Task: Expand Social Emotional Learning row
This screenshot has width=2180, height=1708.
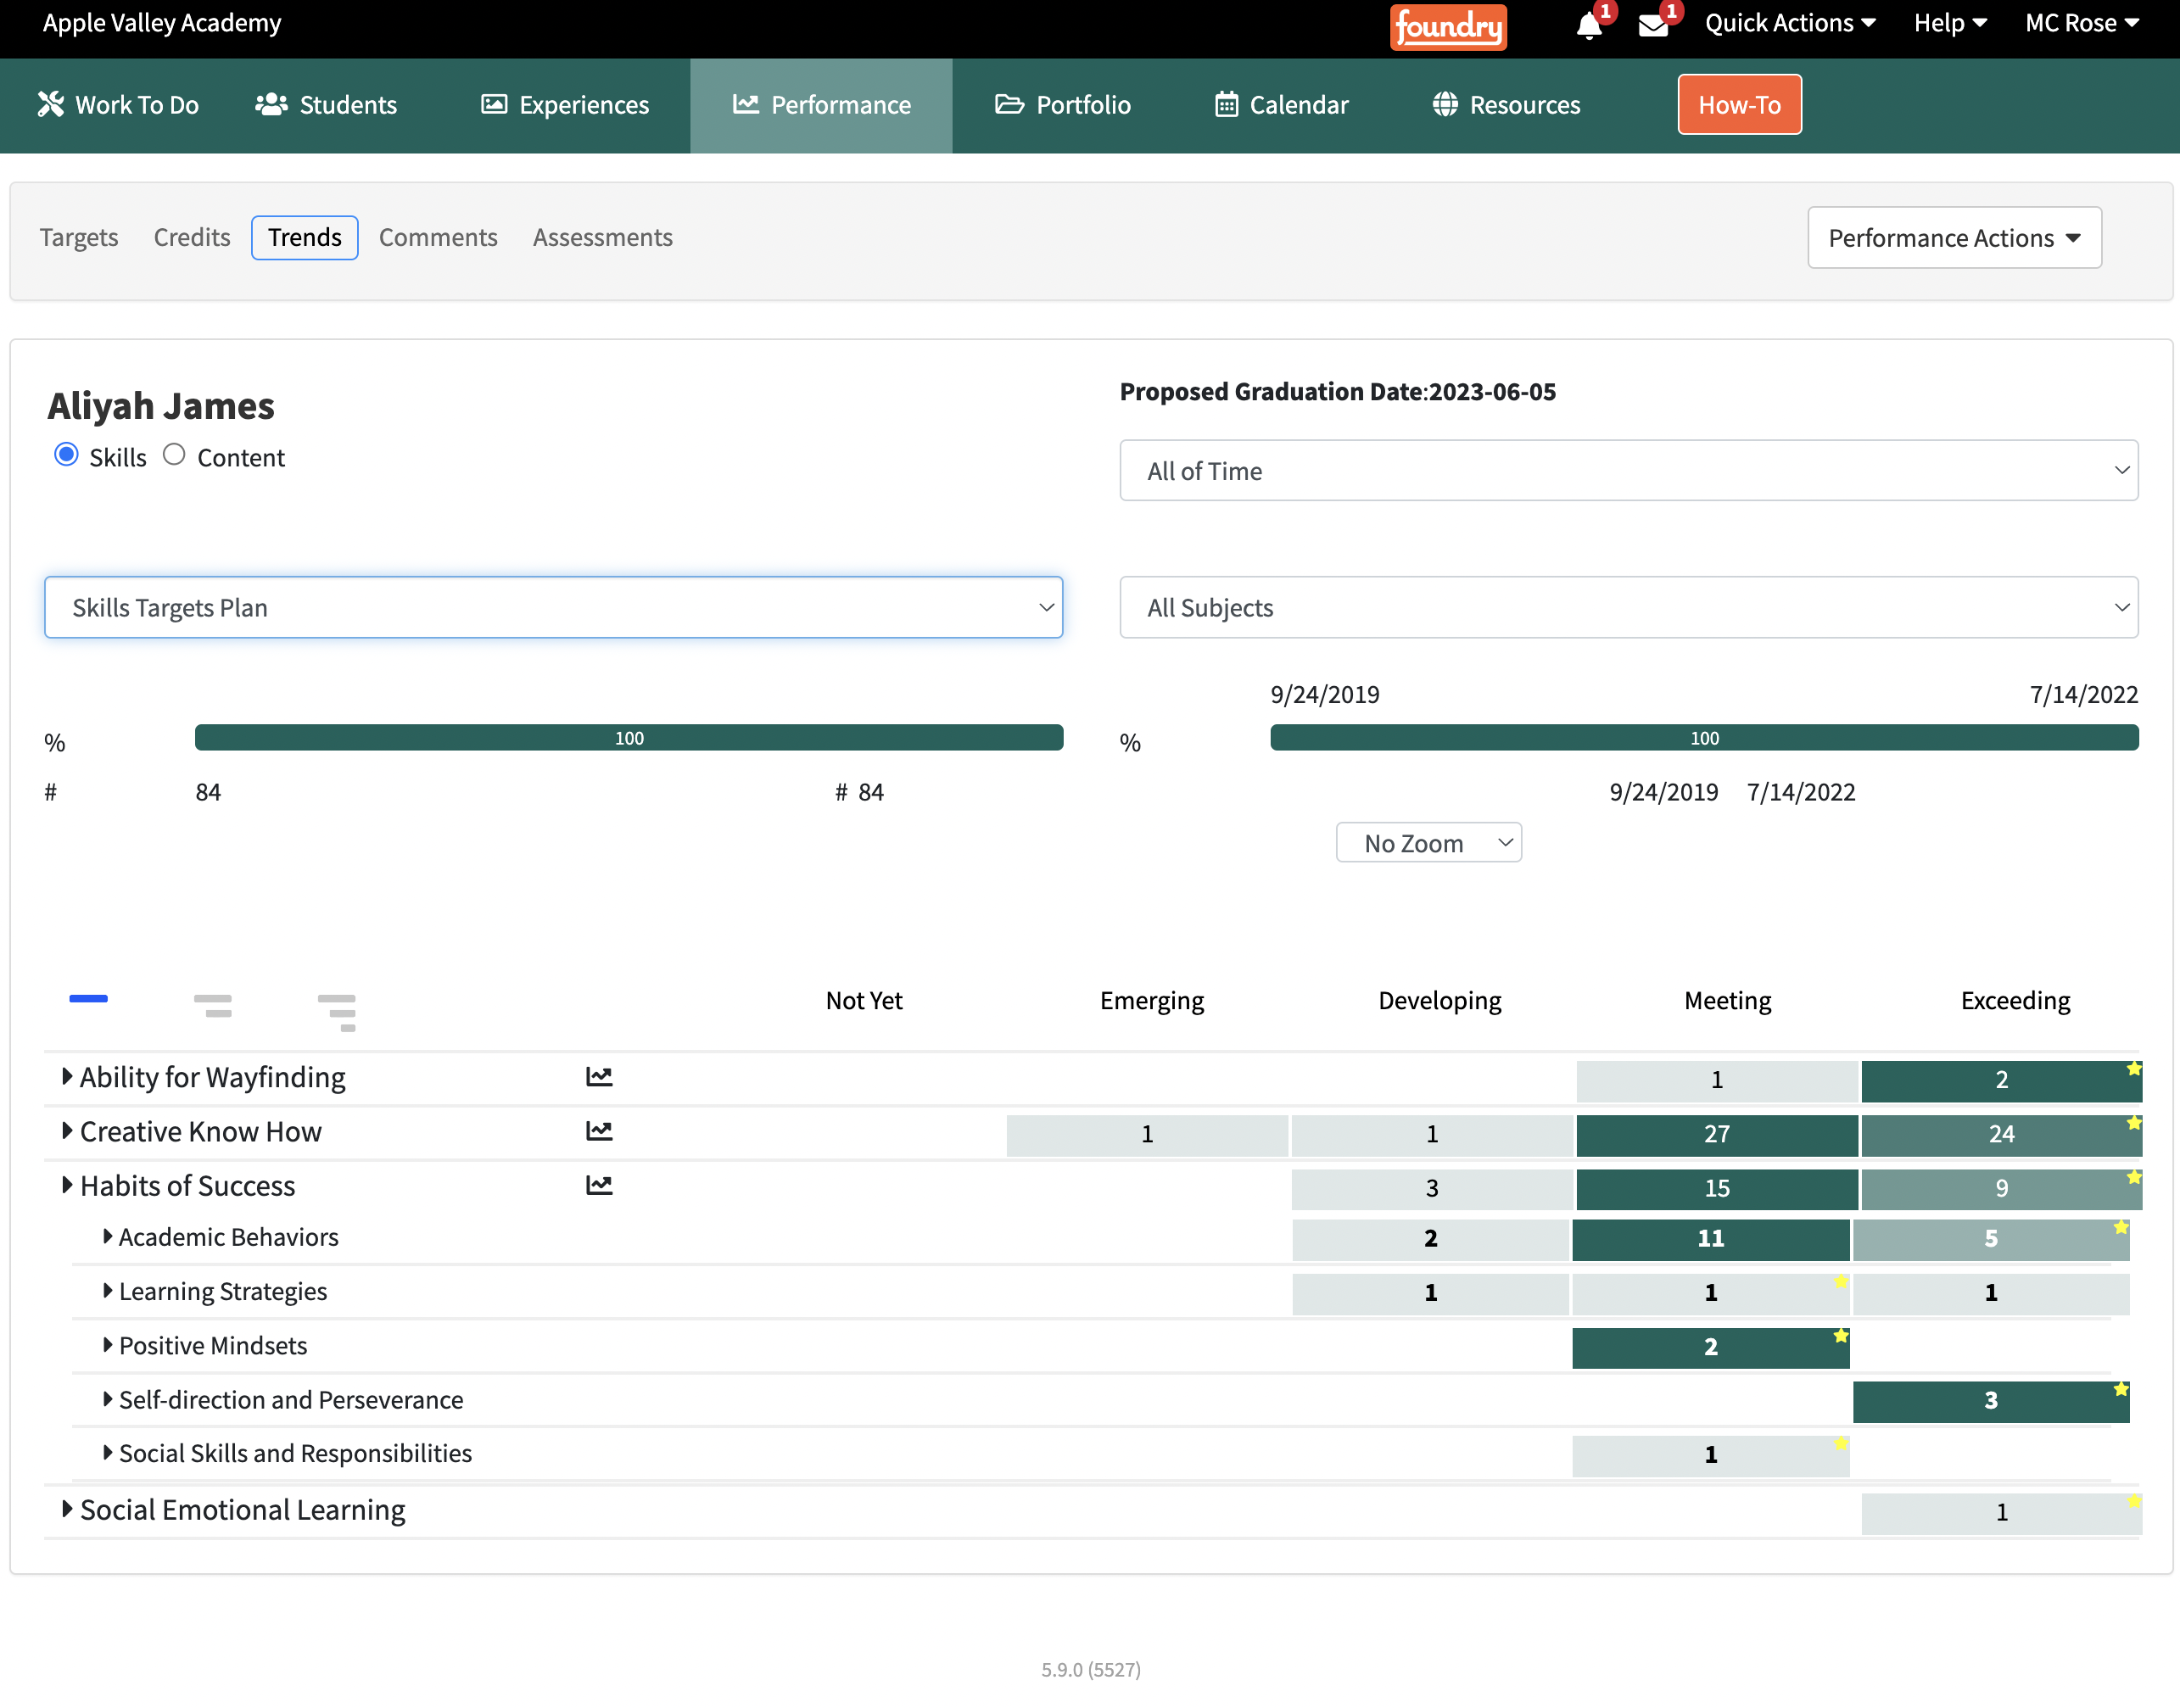Action: 67,1508
